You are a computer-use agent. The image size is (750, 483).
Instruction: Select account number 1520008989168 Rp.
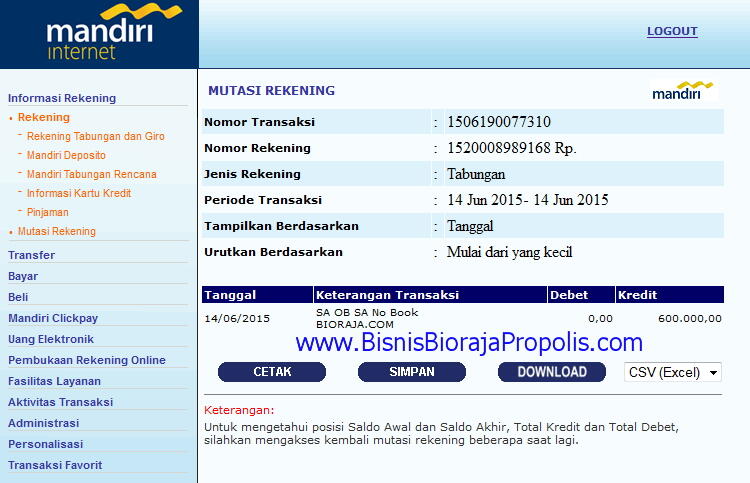point(512,148)
